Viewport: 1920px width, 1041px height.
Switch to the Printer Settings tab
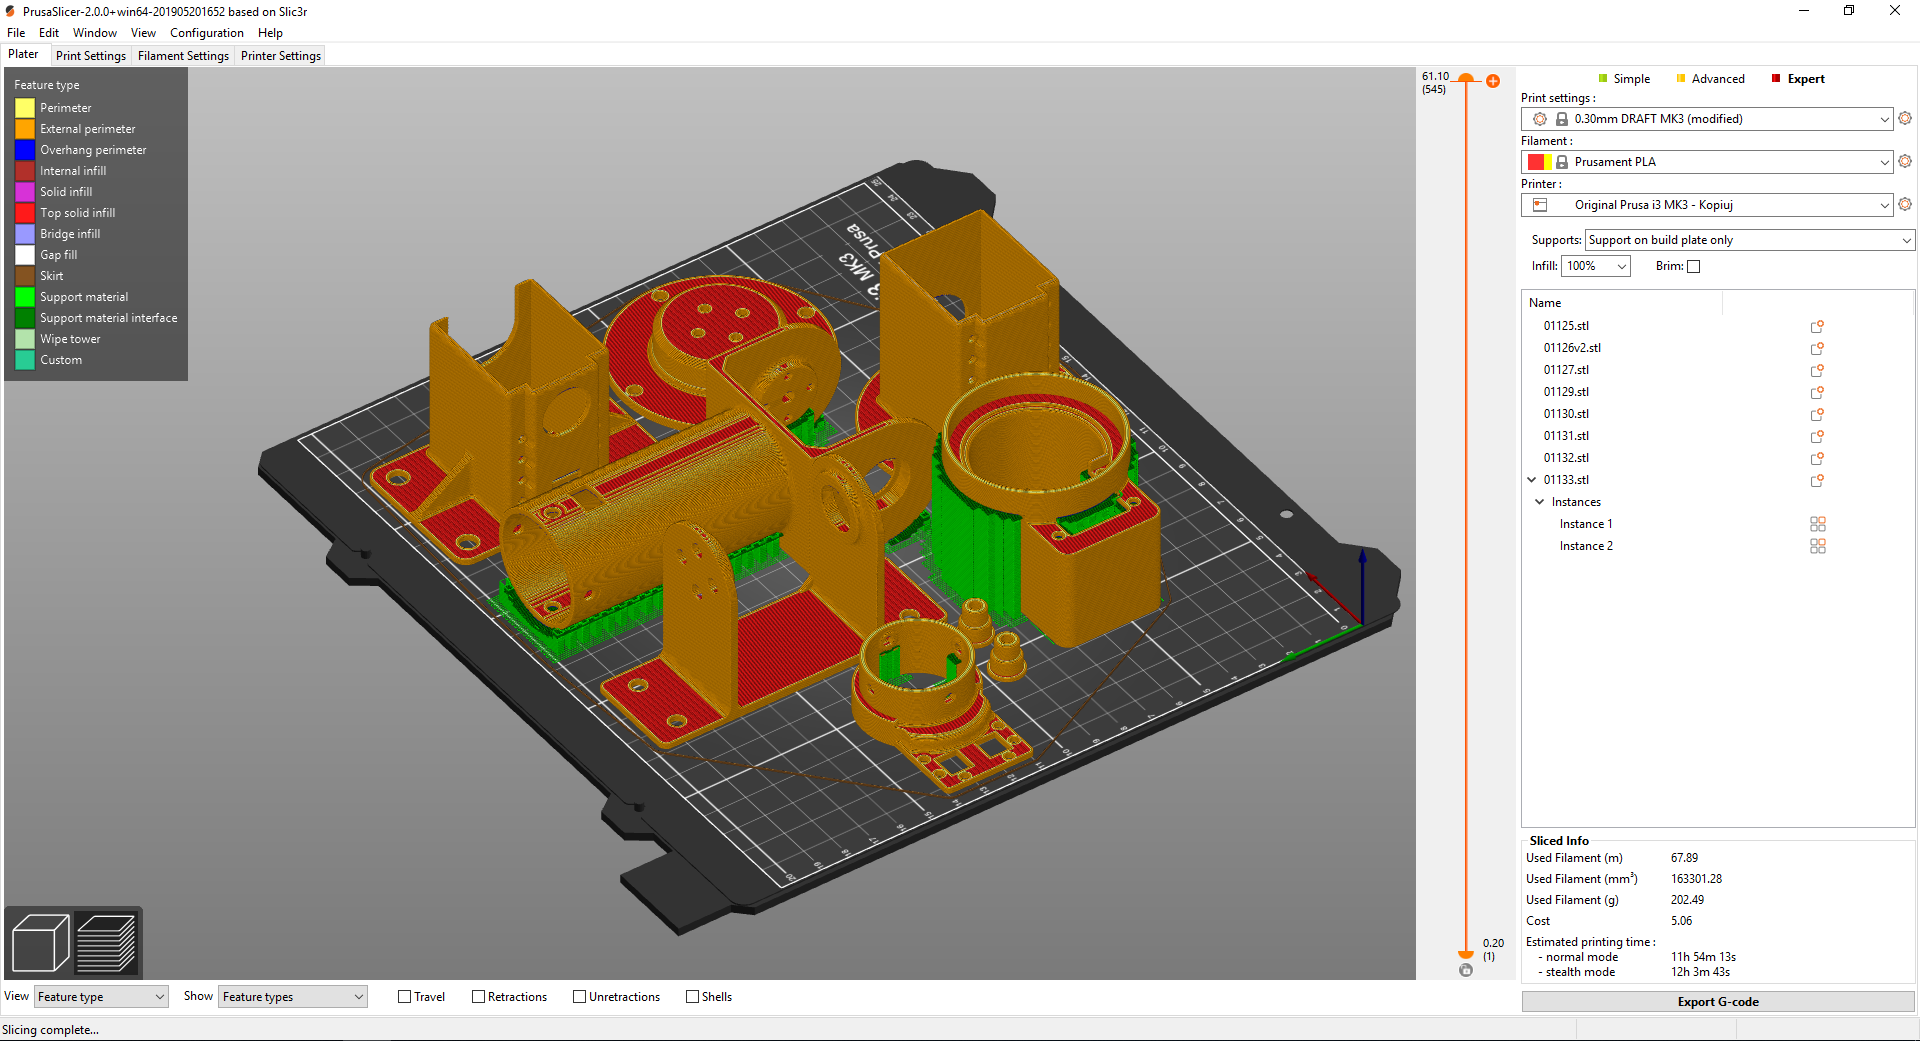[x=280, y=56]
